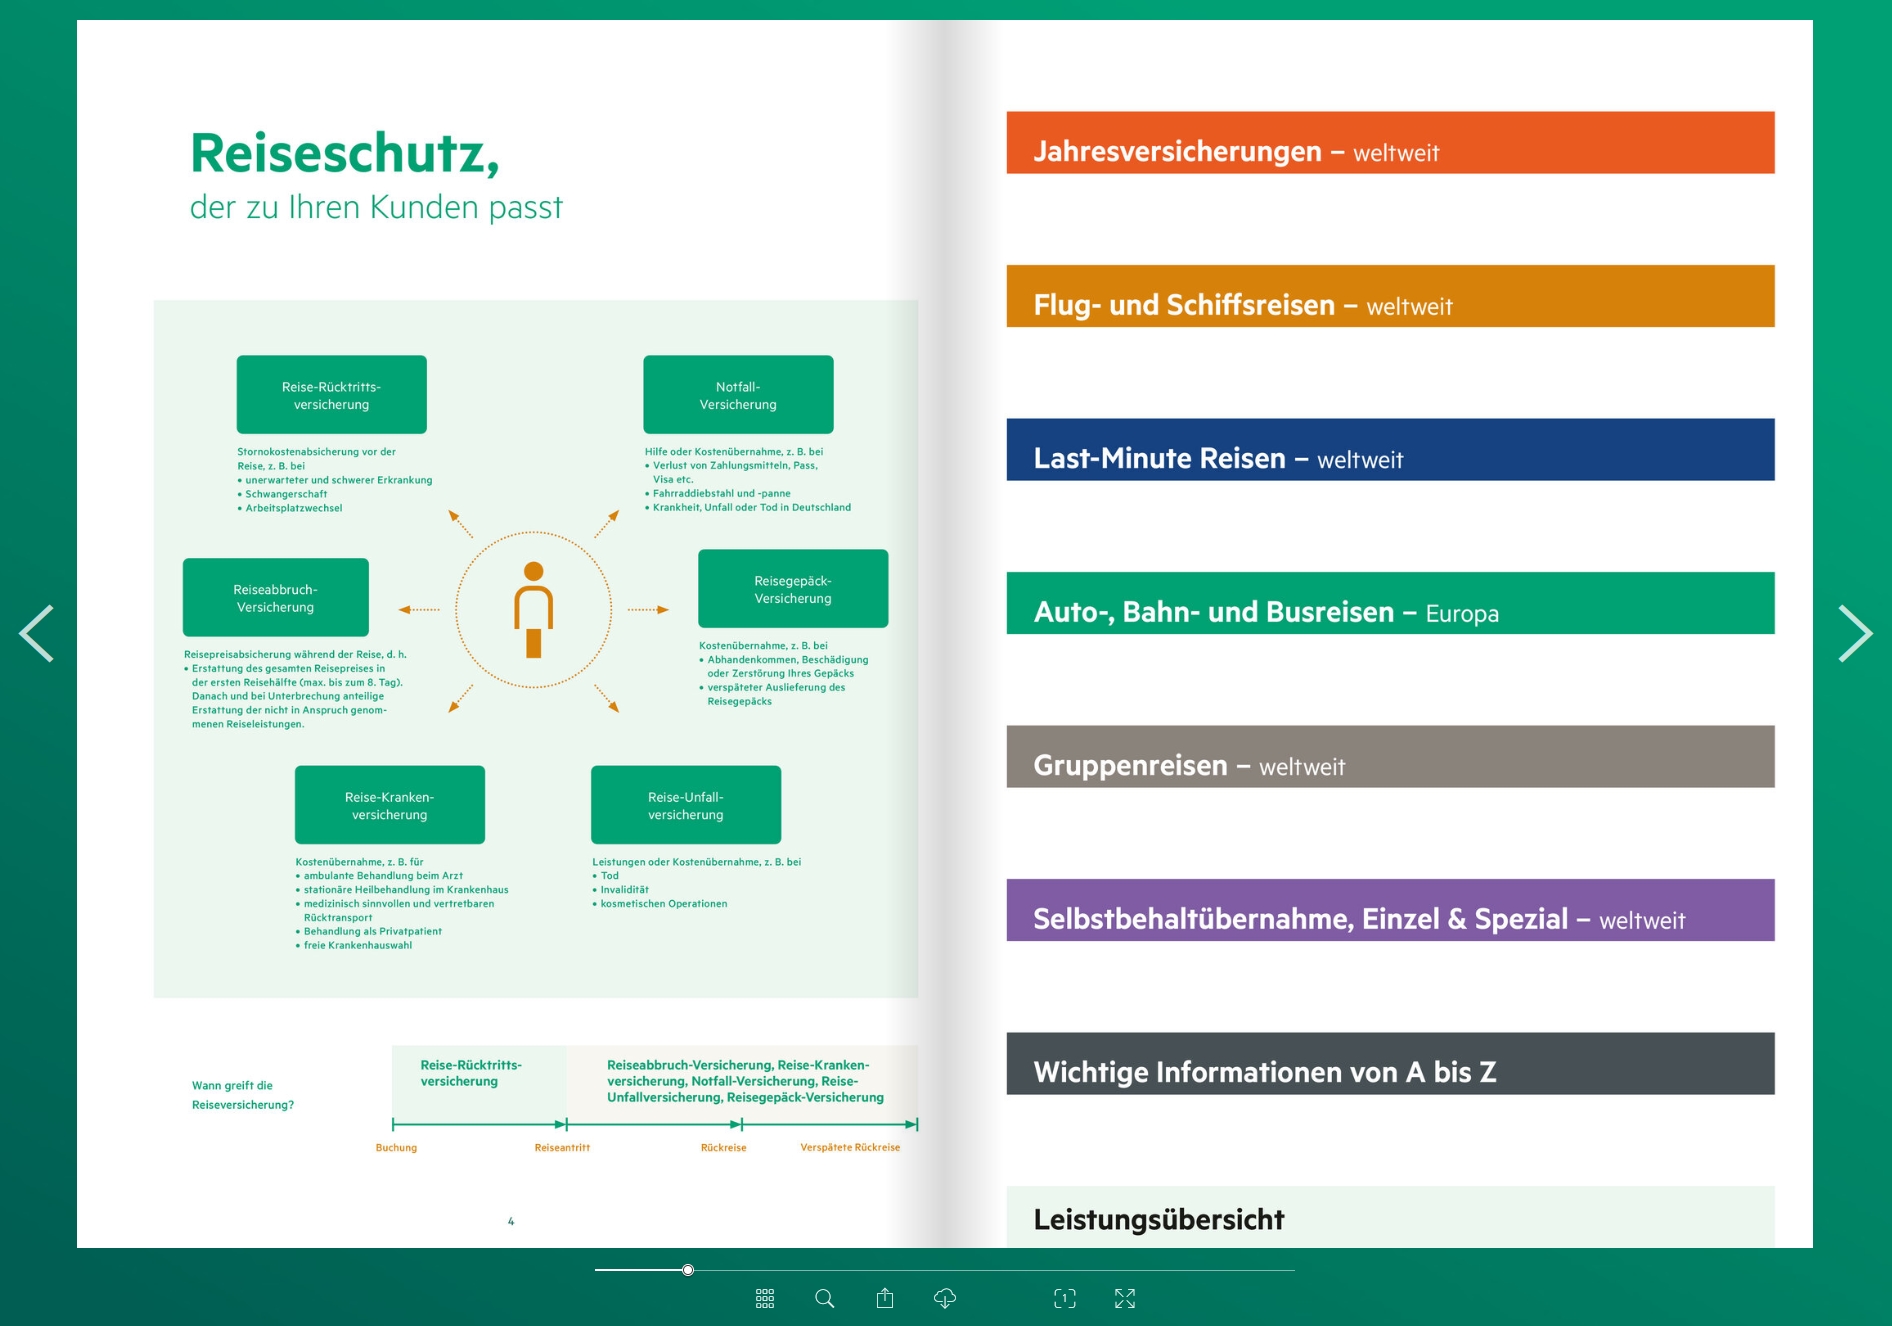1892x1326 pixels.
Task: Open Selbstbehaltübernahme, Einzel & Spezial section
Action: tap(1390, 910)
